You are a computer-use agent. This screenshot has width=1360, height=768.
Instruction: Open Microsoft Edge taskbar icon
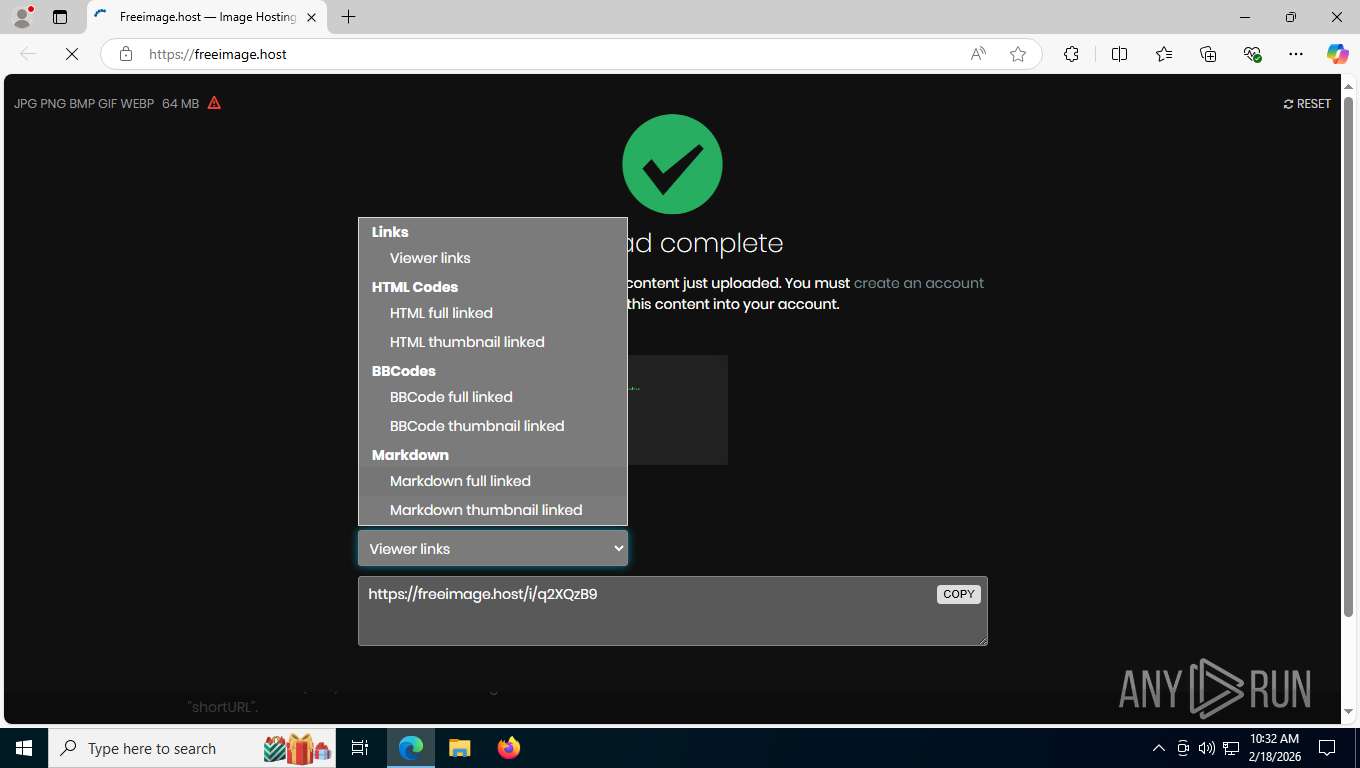[x=411, y=748]
